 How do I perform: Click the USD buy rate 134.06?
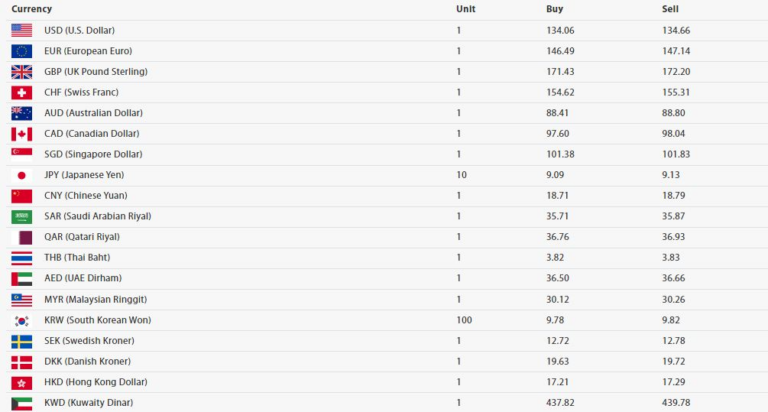click(x=561, y=30)
